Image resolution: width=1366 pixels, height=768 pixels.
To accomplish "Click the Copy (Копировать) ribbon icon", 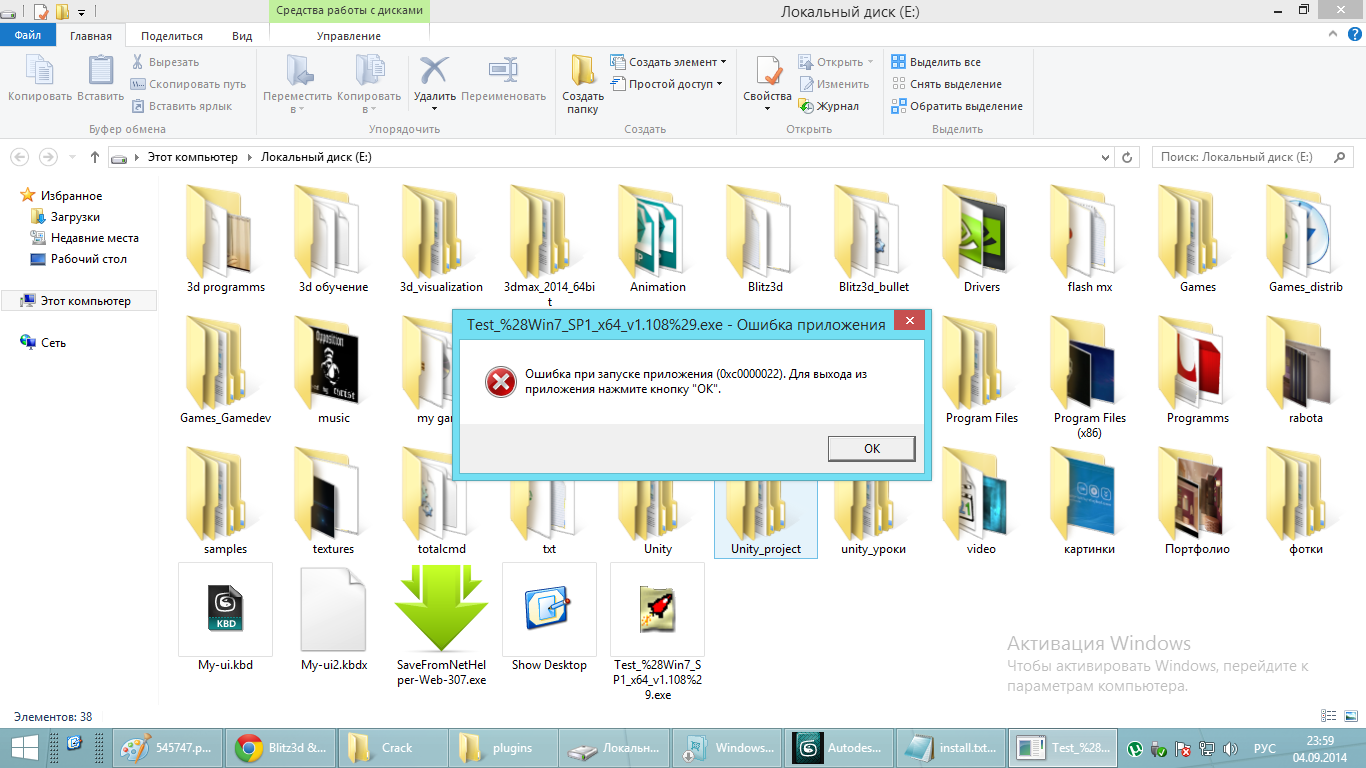I will pyautogui.click(x=40, y=73).
